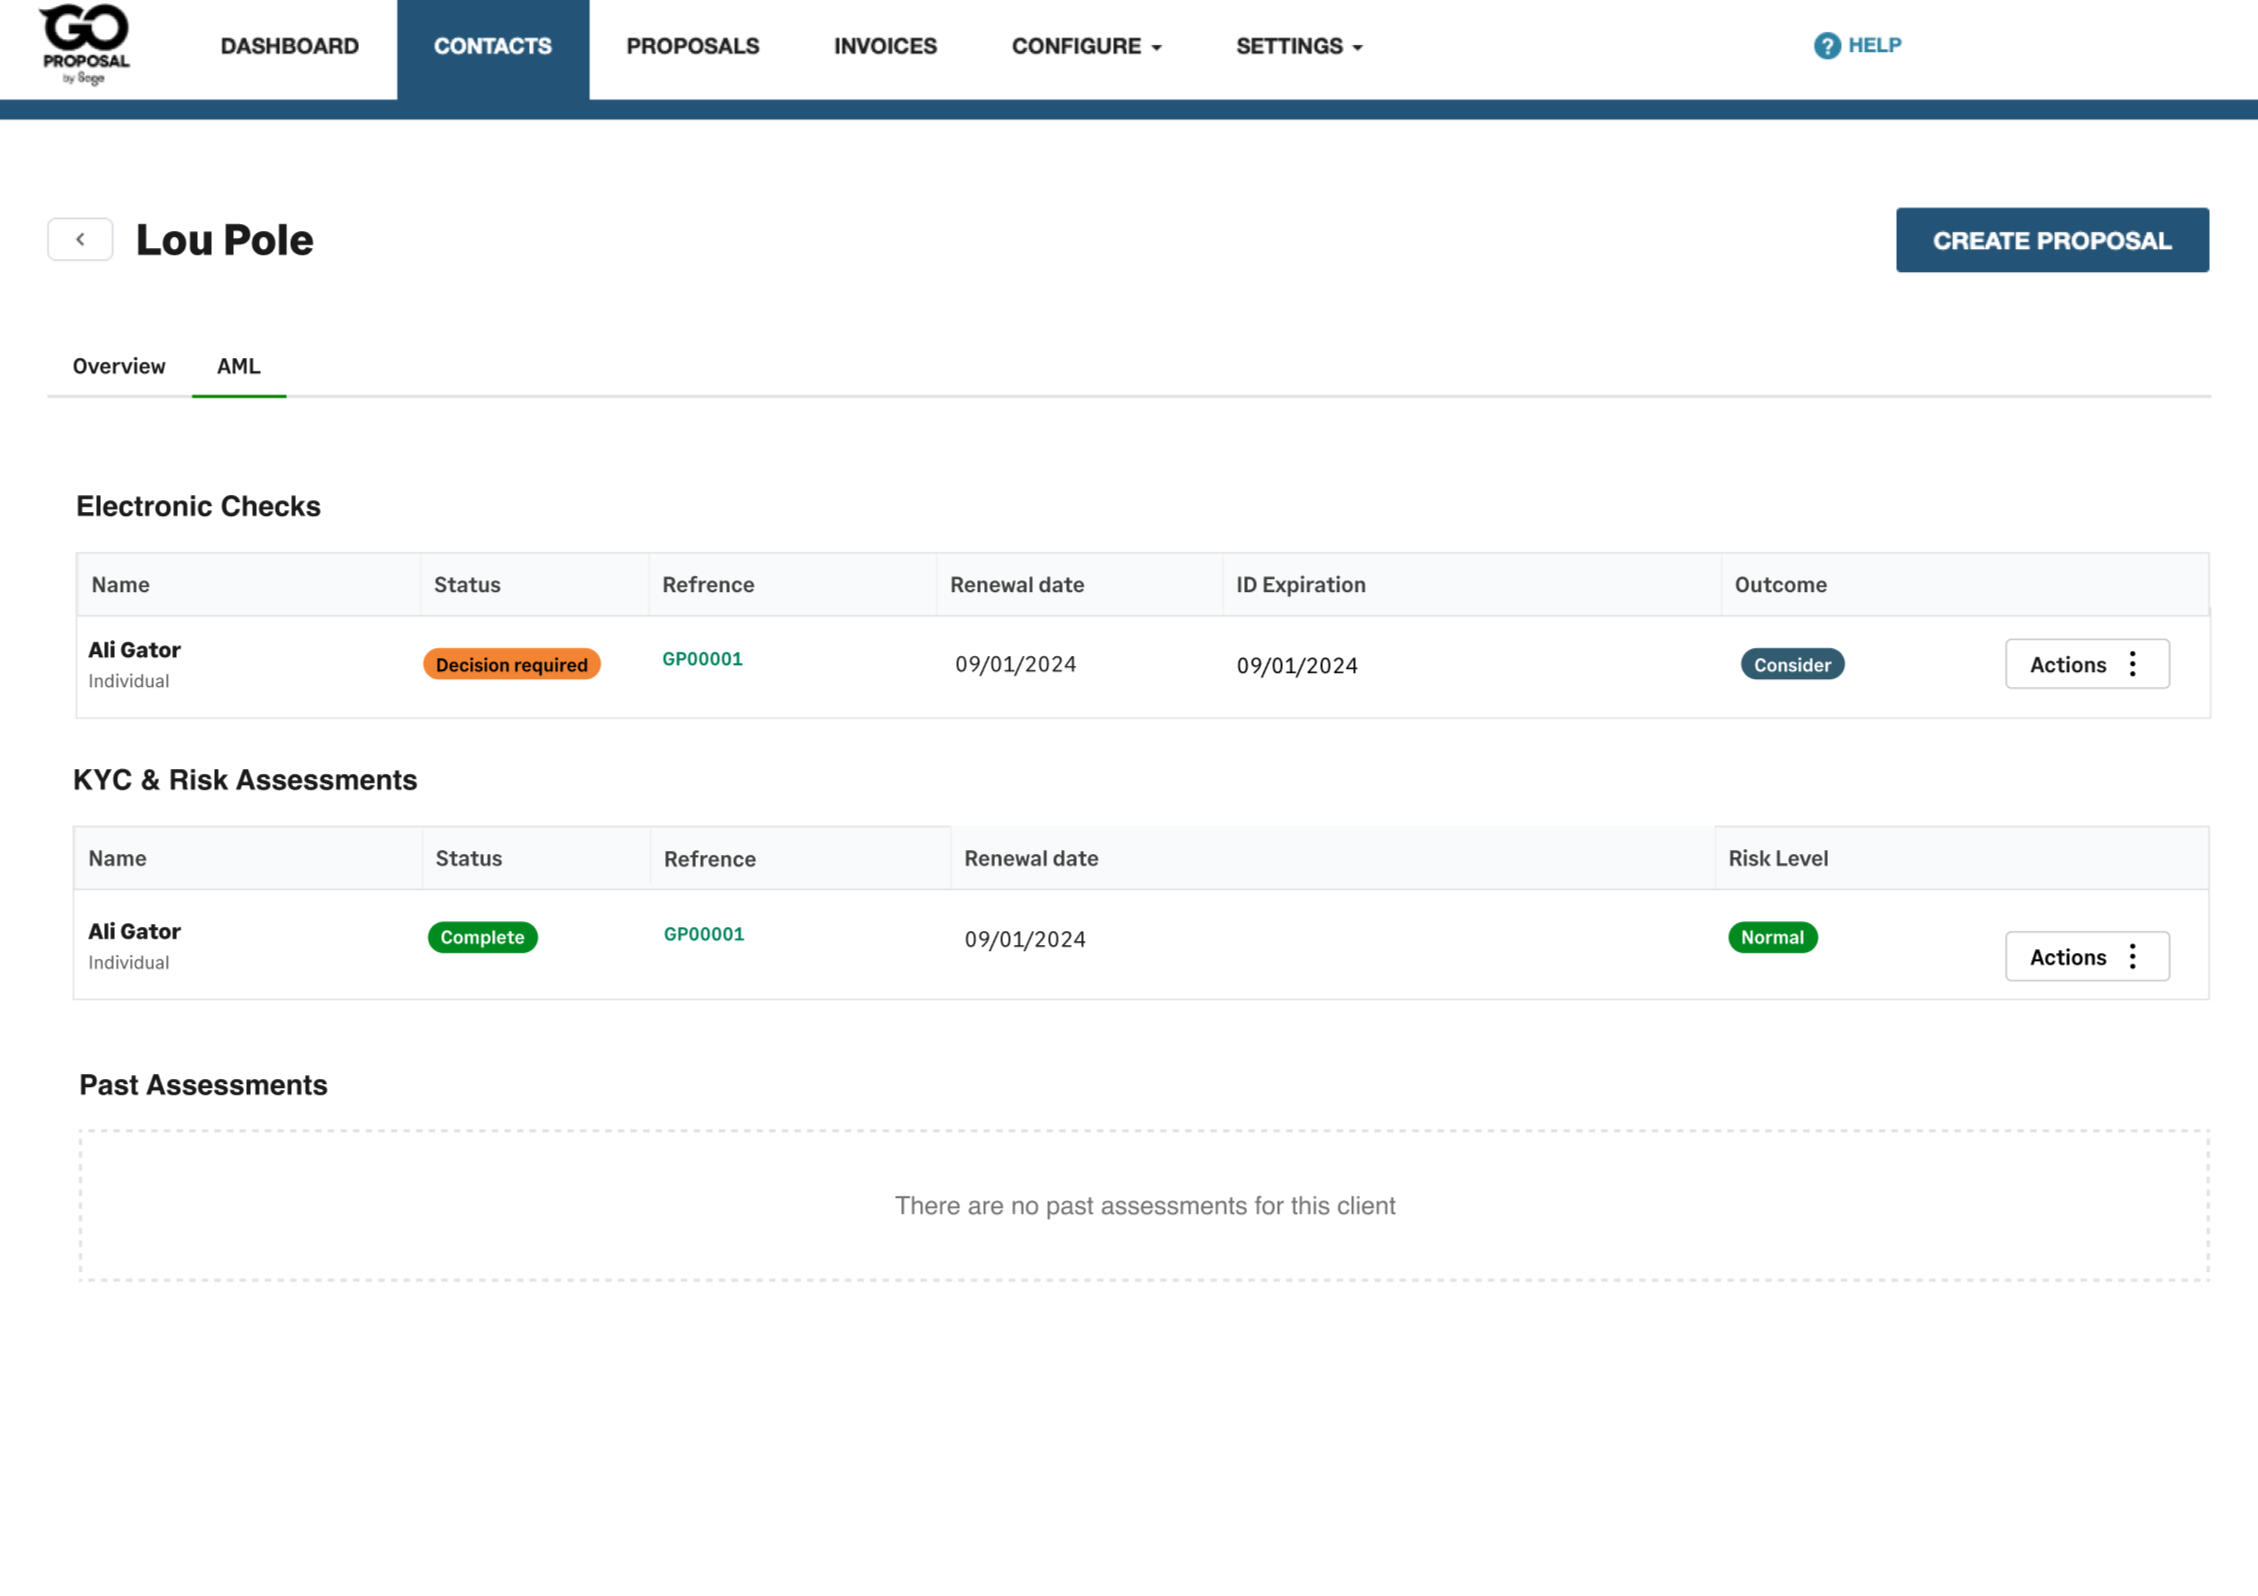The image size is (2258, 1596).
Task: Select the AML tab
Action: 238,366
